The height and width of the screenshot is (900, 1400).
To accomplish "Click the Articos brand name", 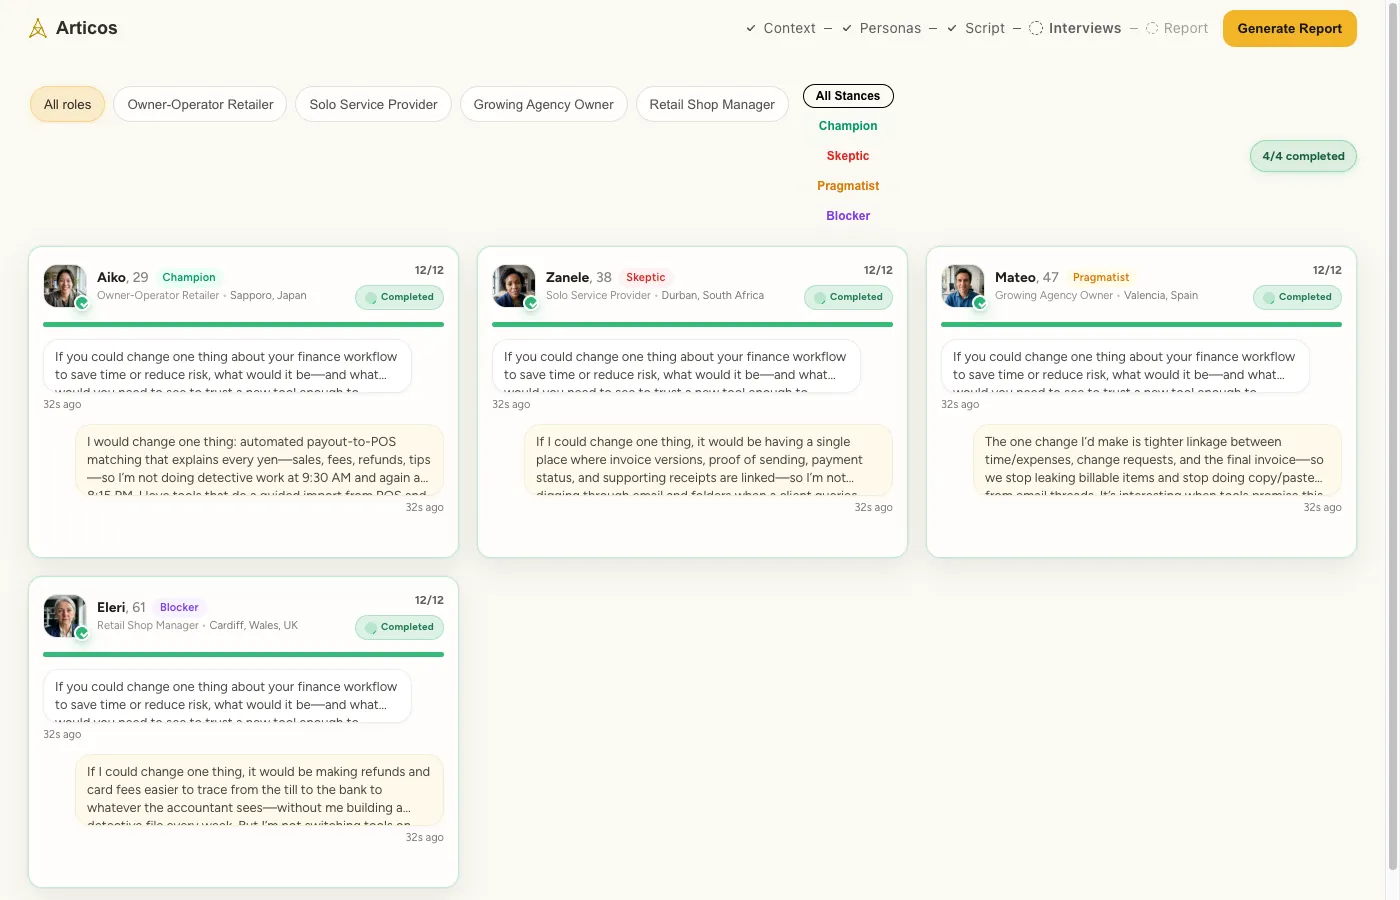I will 87,28.
